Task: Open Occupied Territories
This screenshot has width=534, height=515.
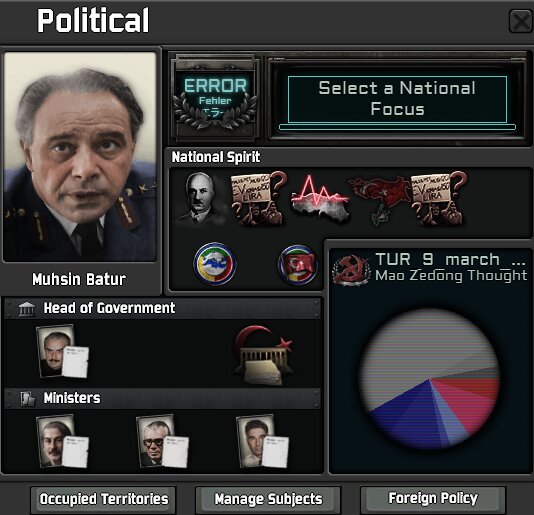Action: (103, 499)
